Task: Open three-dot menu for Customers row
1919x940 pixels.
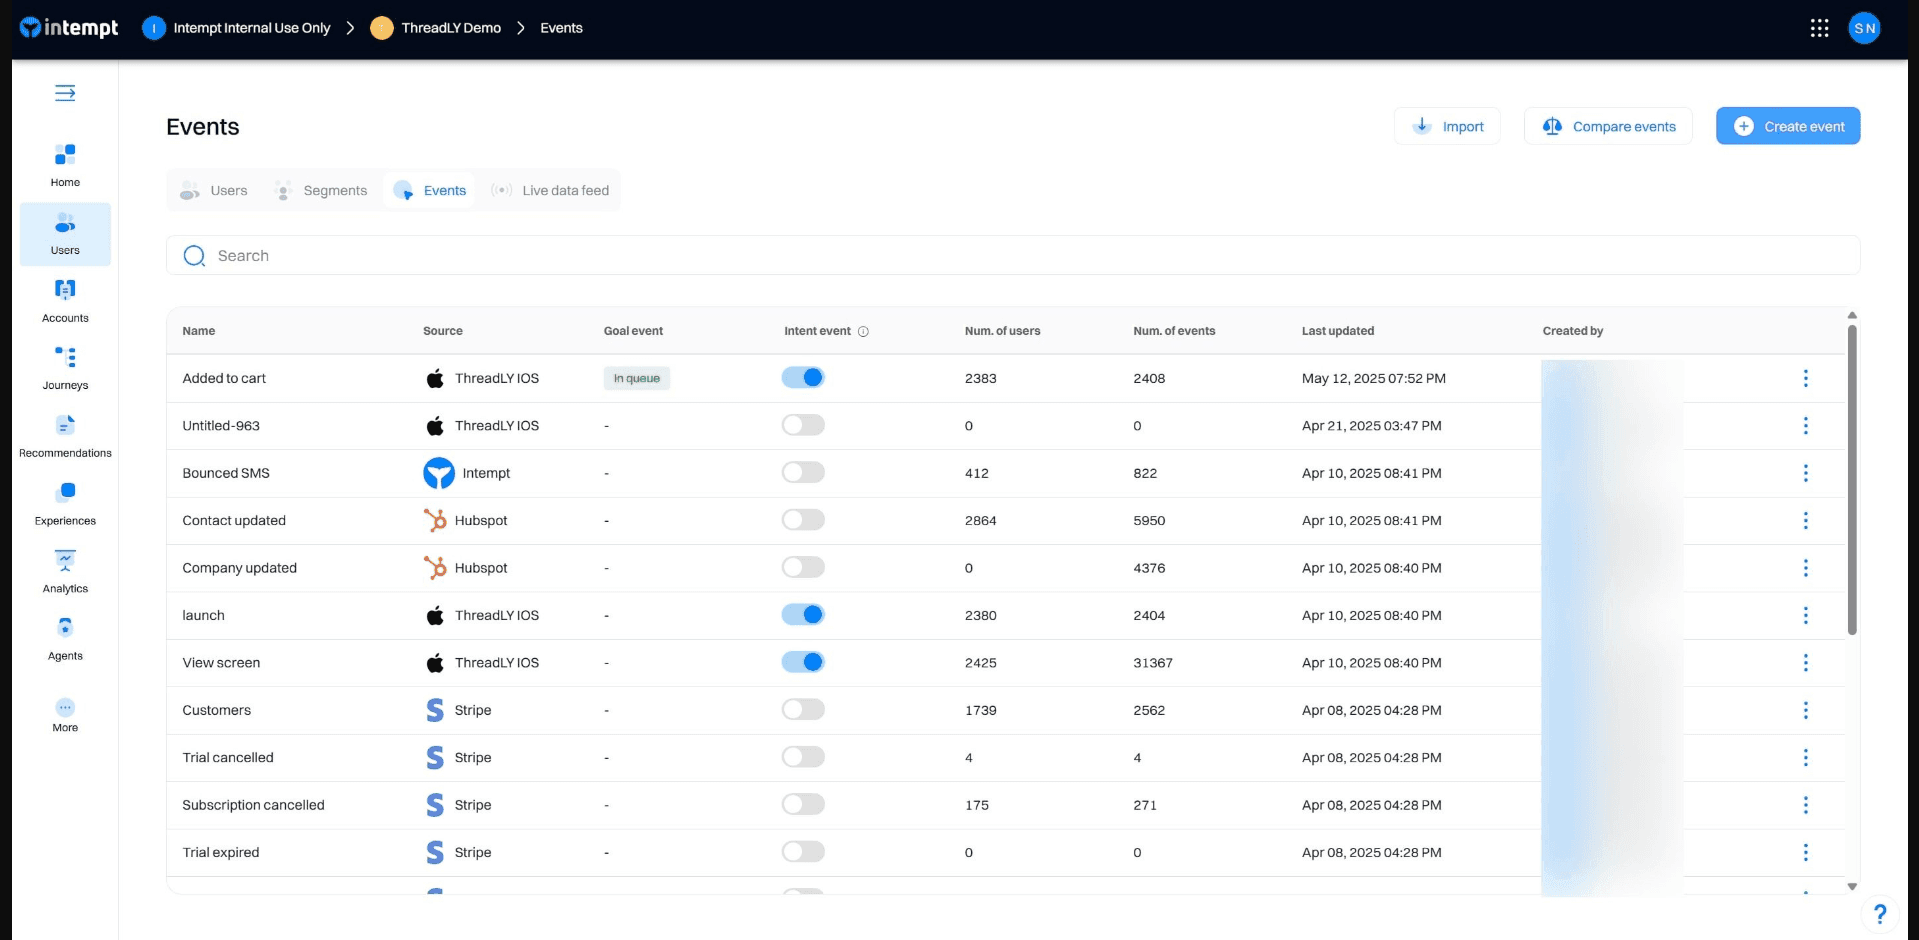Action: pos(1805,710)
